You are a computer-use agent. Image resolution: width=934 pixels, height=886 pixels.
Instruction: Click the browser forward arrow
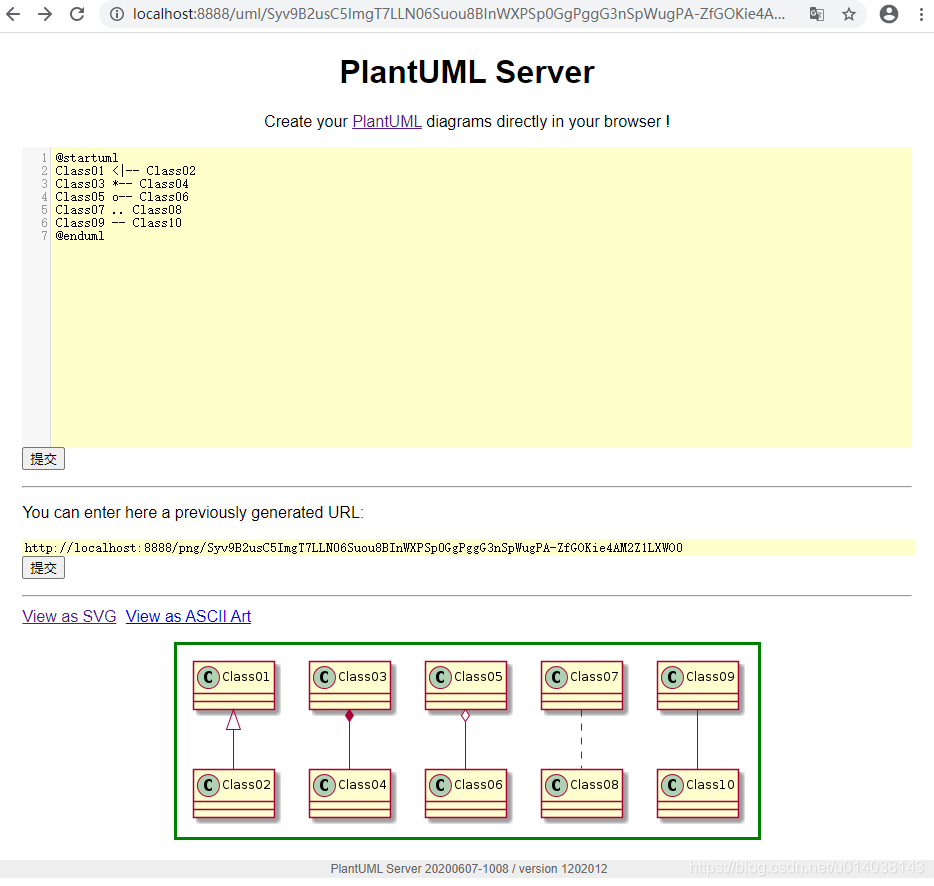(45, 14)
